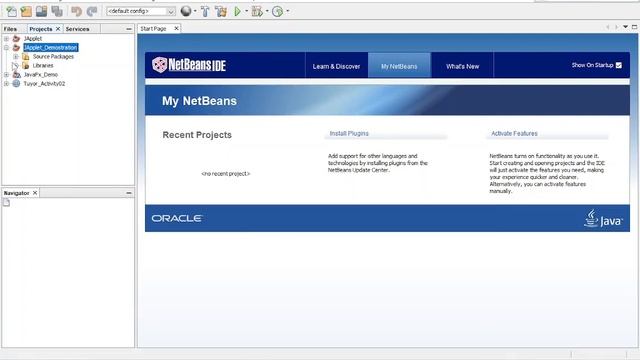Open the editor documents list dropdown
Screen dimensions: 640x360
tap(625, 27)
